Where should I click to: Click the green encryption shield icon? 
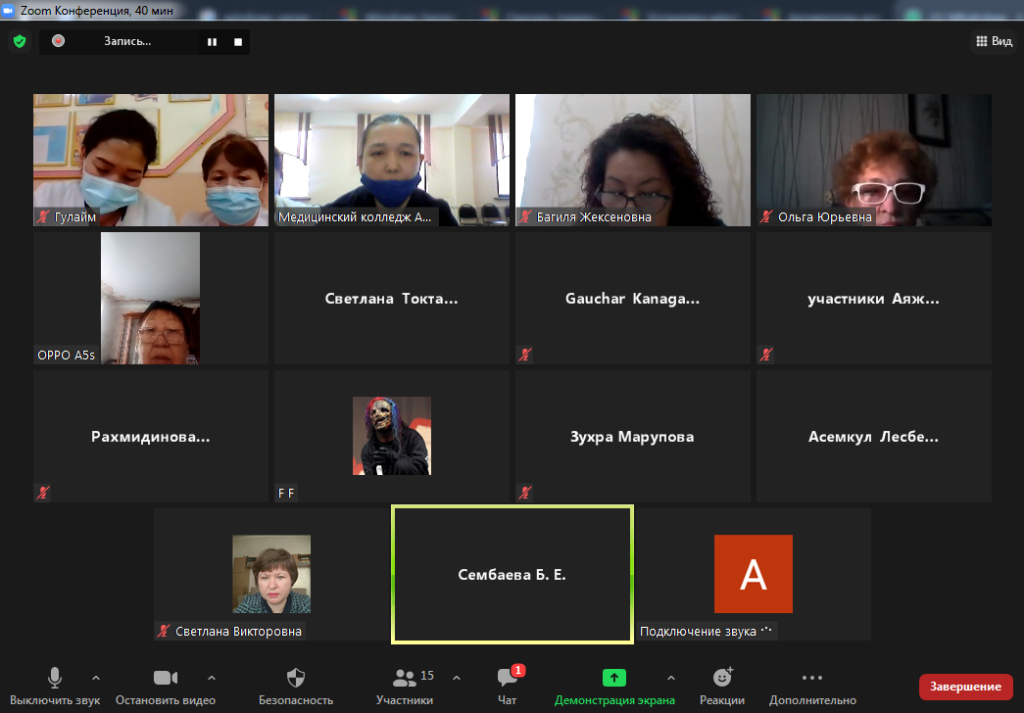tap(19, 41)
